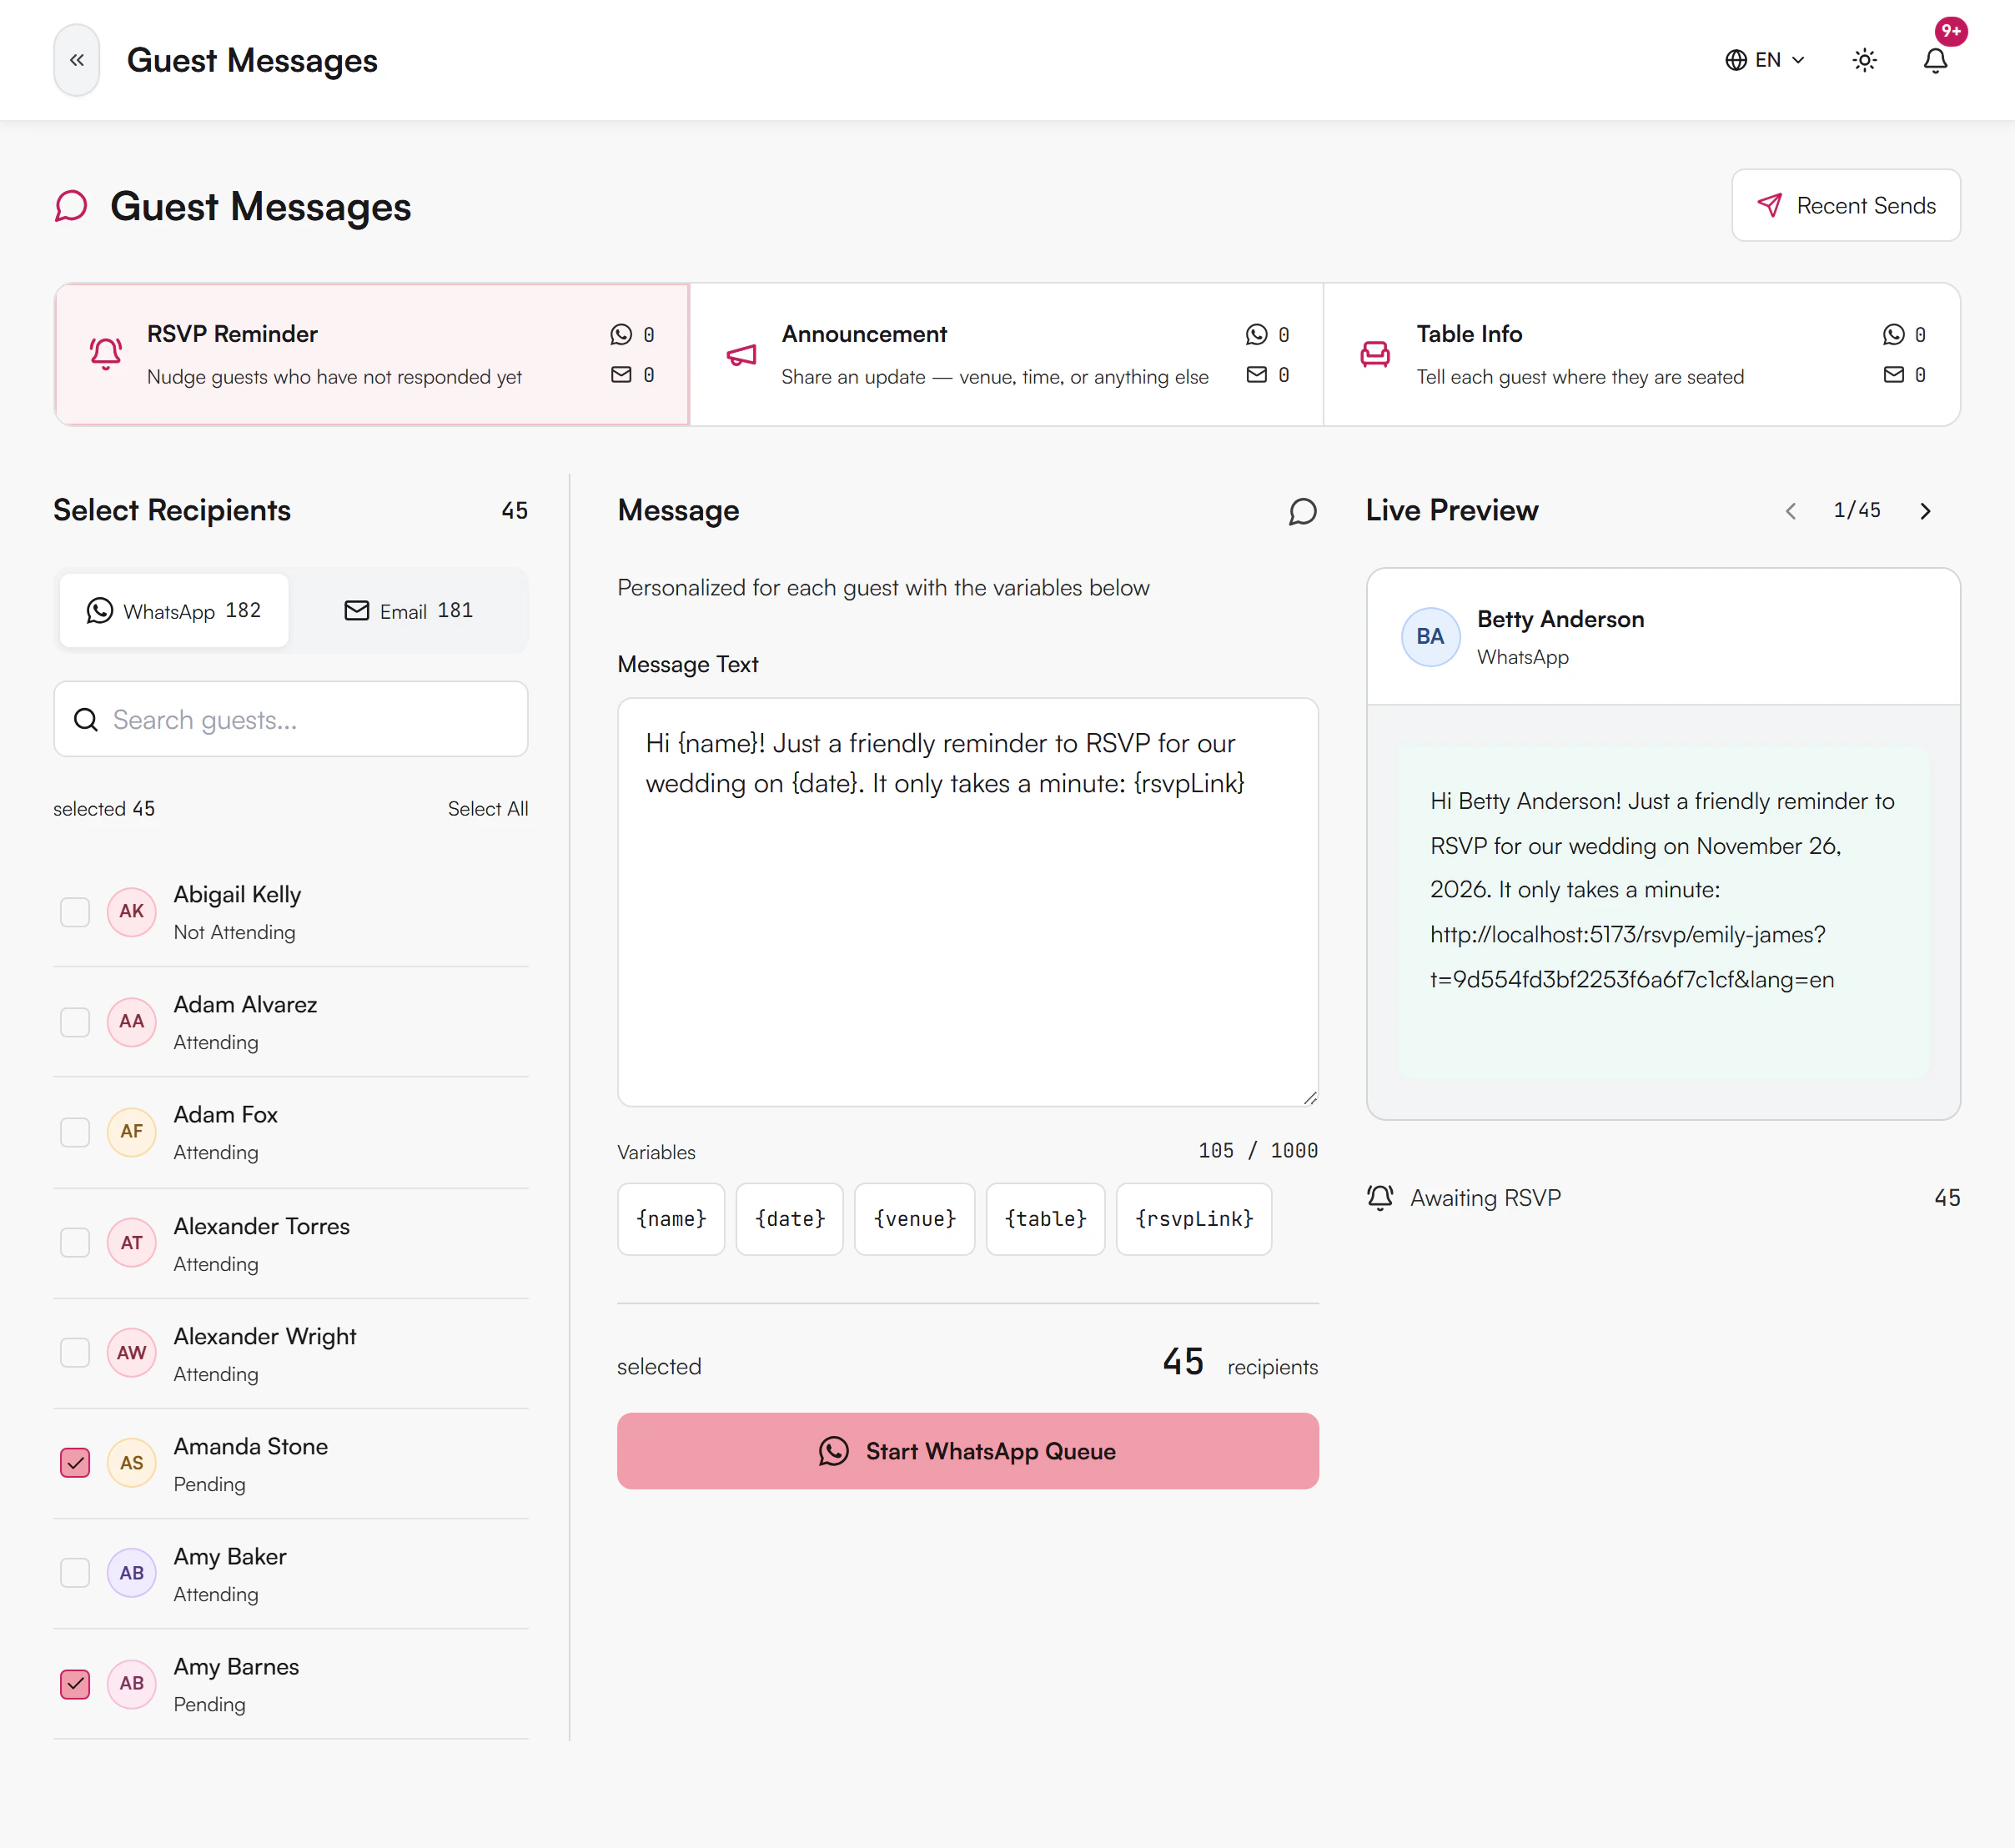Viewport: 2015px width, 1848px height.
Task: Click Abigail Kelly's AK avatar
Action: pos(132,912)
